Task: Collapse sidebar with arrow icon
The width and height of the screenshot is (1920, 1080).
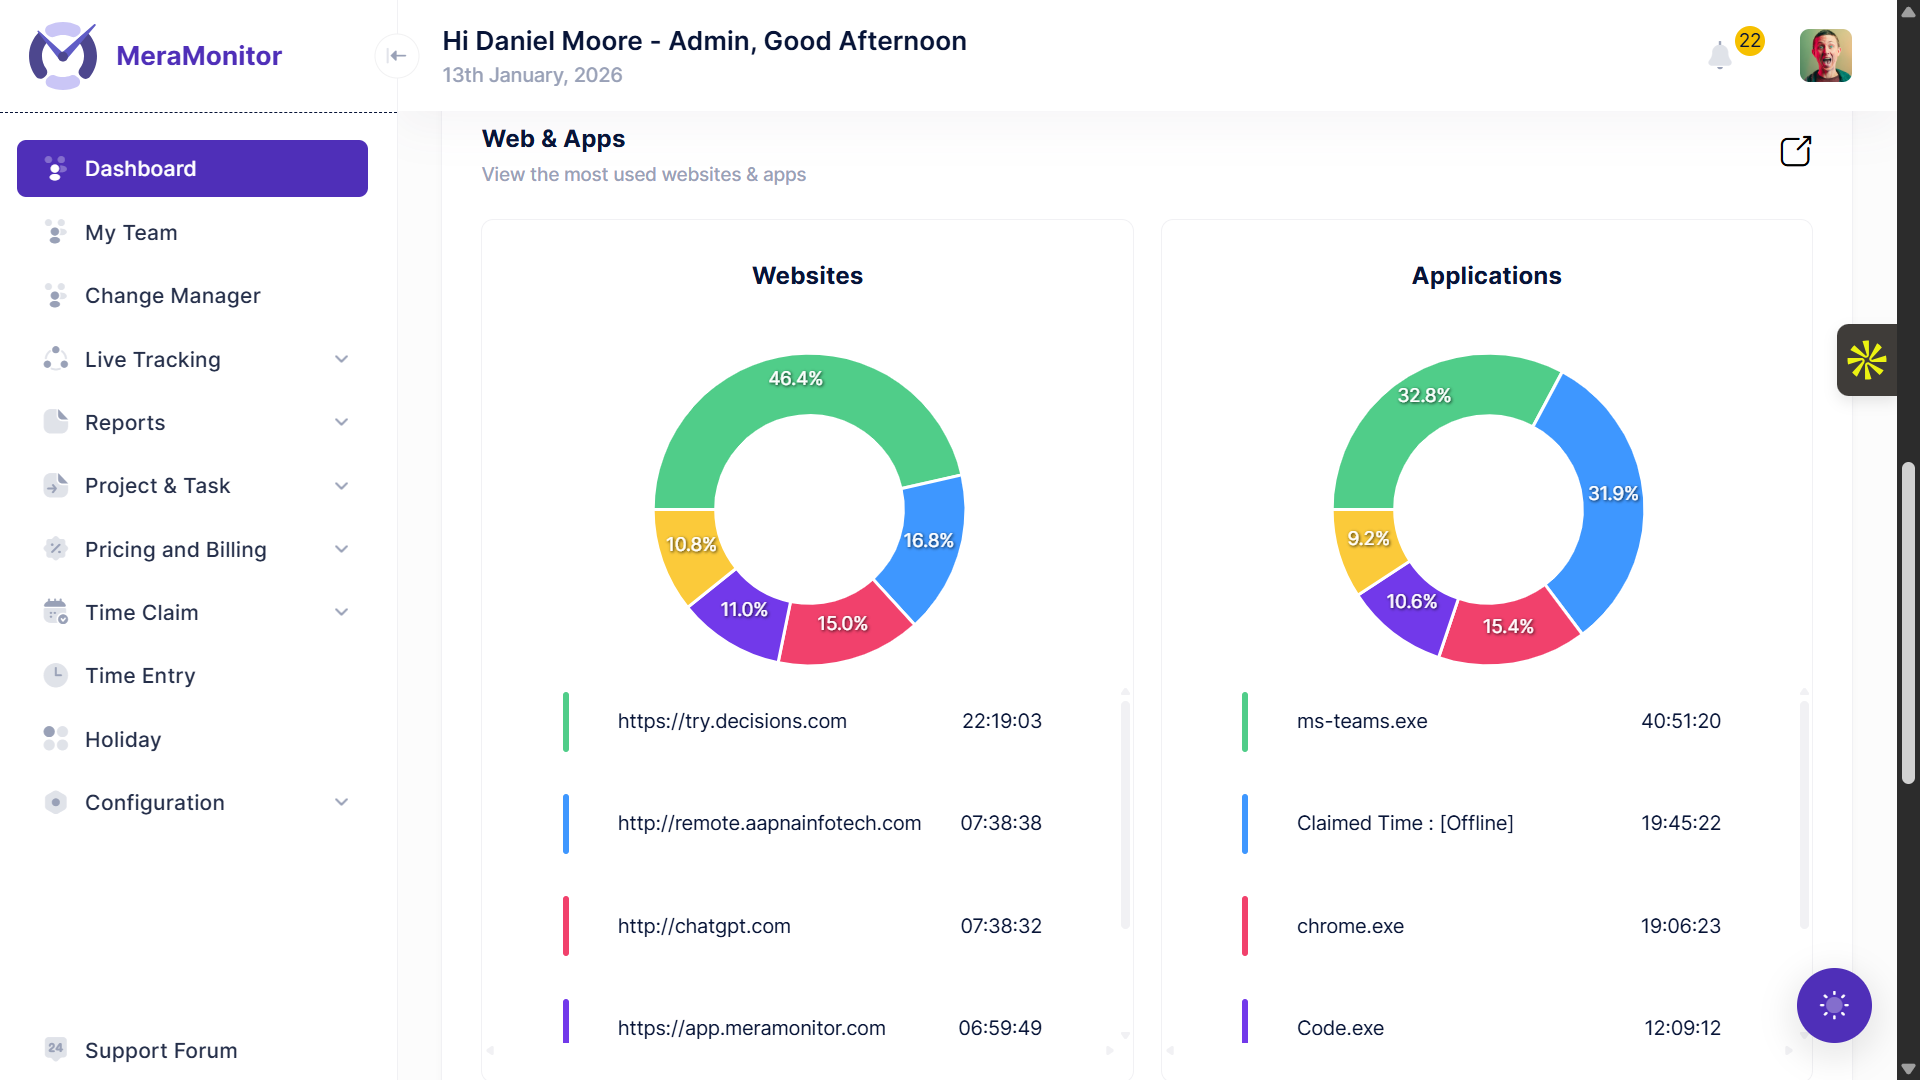Action: [x=397, y=55]
